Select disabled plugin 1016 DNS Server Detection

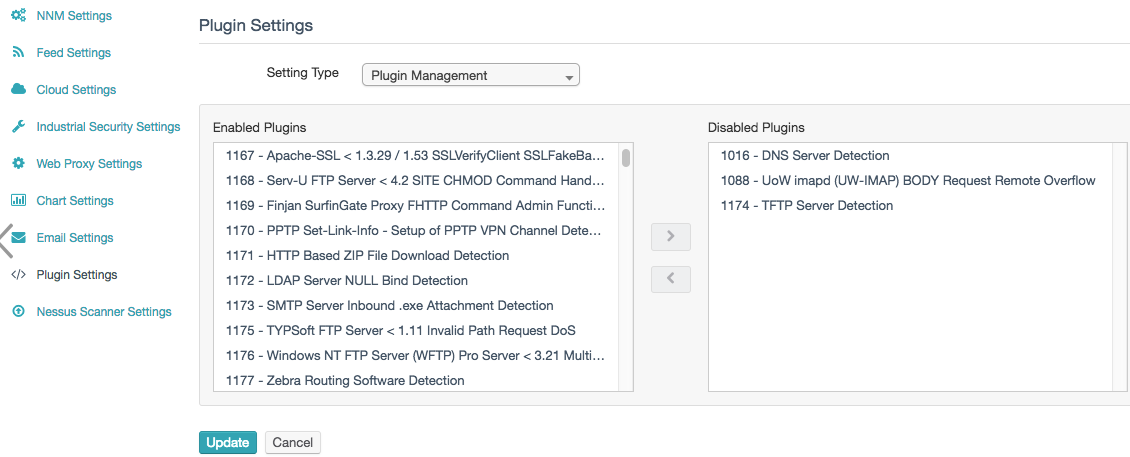click(x=804, y=156)
